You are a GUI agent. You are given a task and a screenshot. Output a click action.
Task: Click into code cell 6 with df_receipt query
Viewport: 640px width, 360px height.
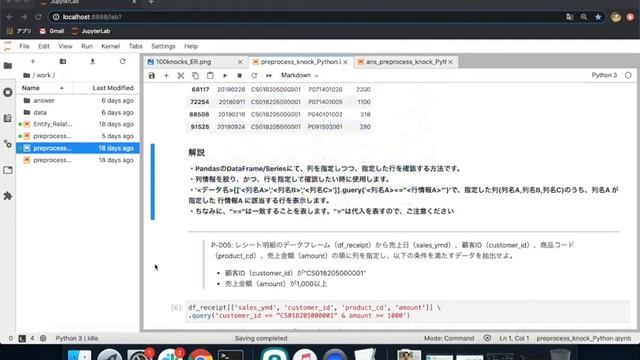tap(407, 311)
